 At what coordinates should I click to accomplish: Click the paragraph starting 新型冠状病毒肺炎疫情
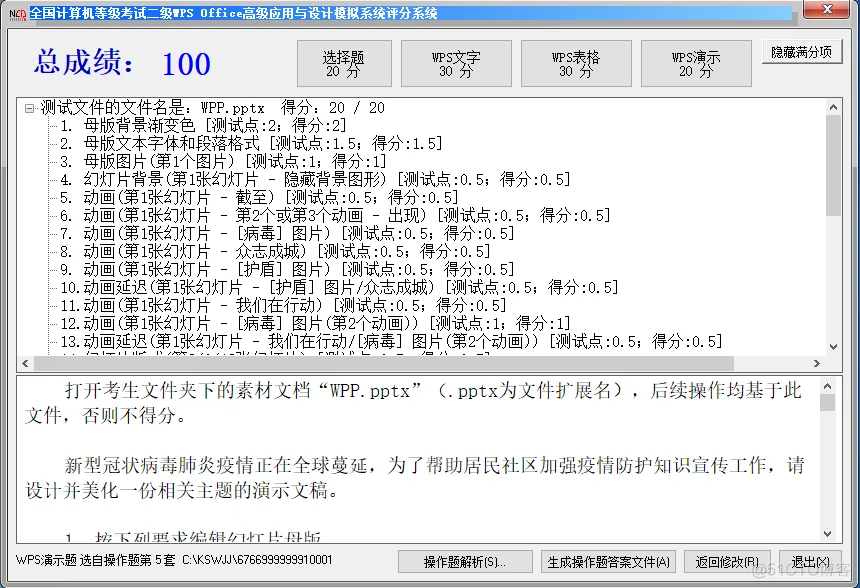415,478
